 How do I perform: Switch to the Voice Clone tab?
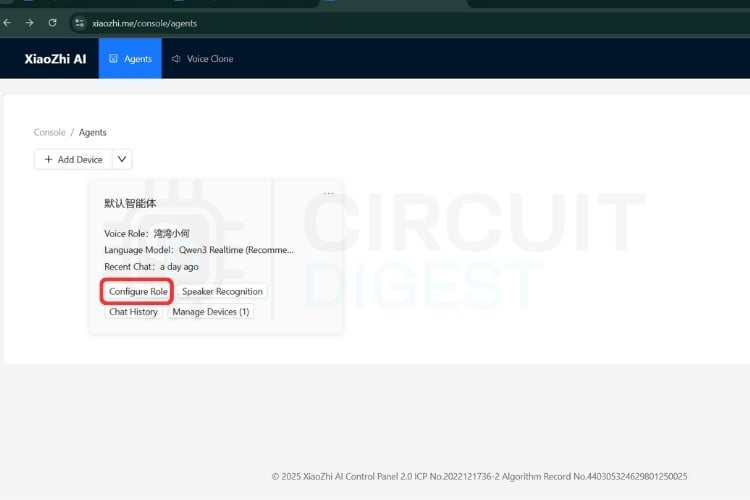(x=202, y=58)
